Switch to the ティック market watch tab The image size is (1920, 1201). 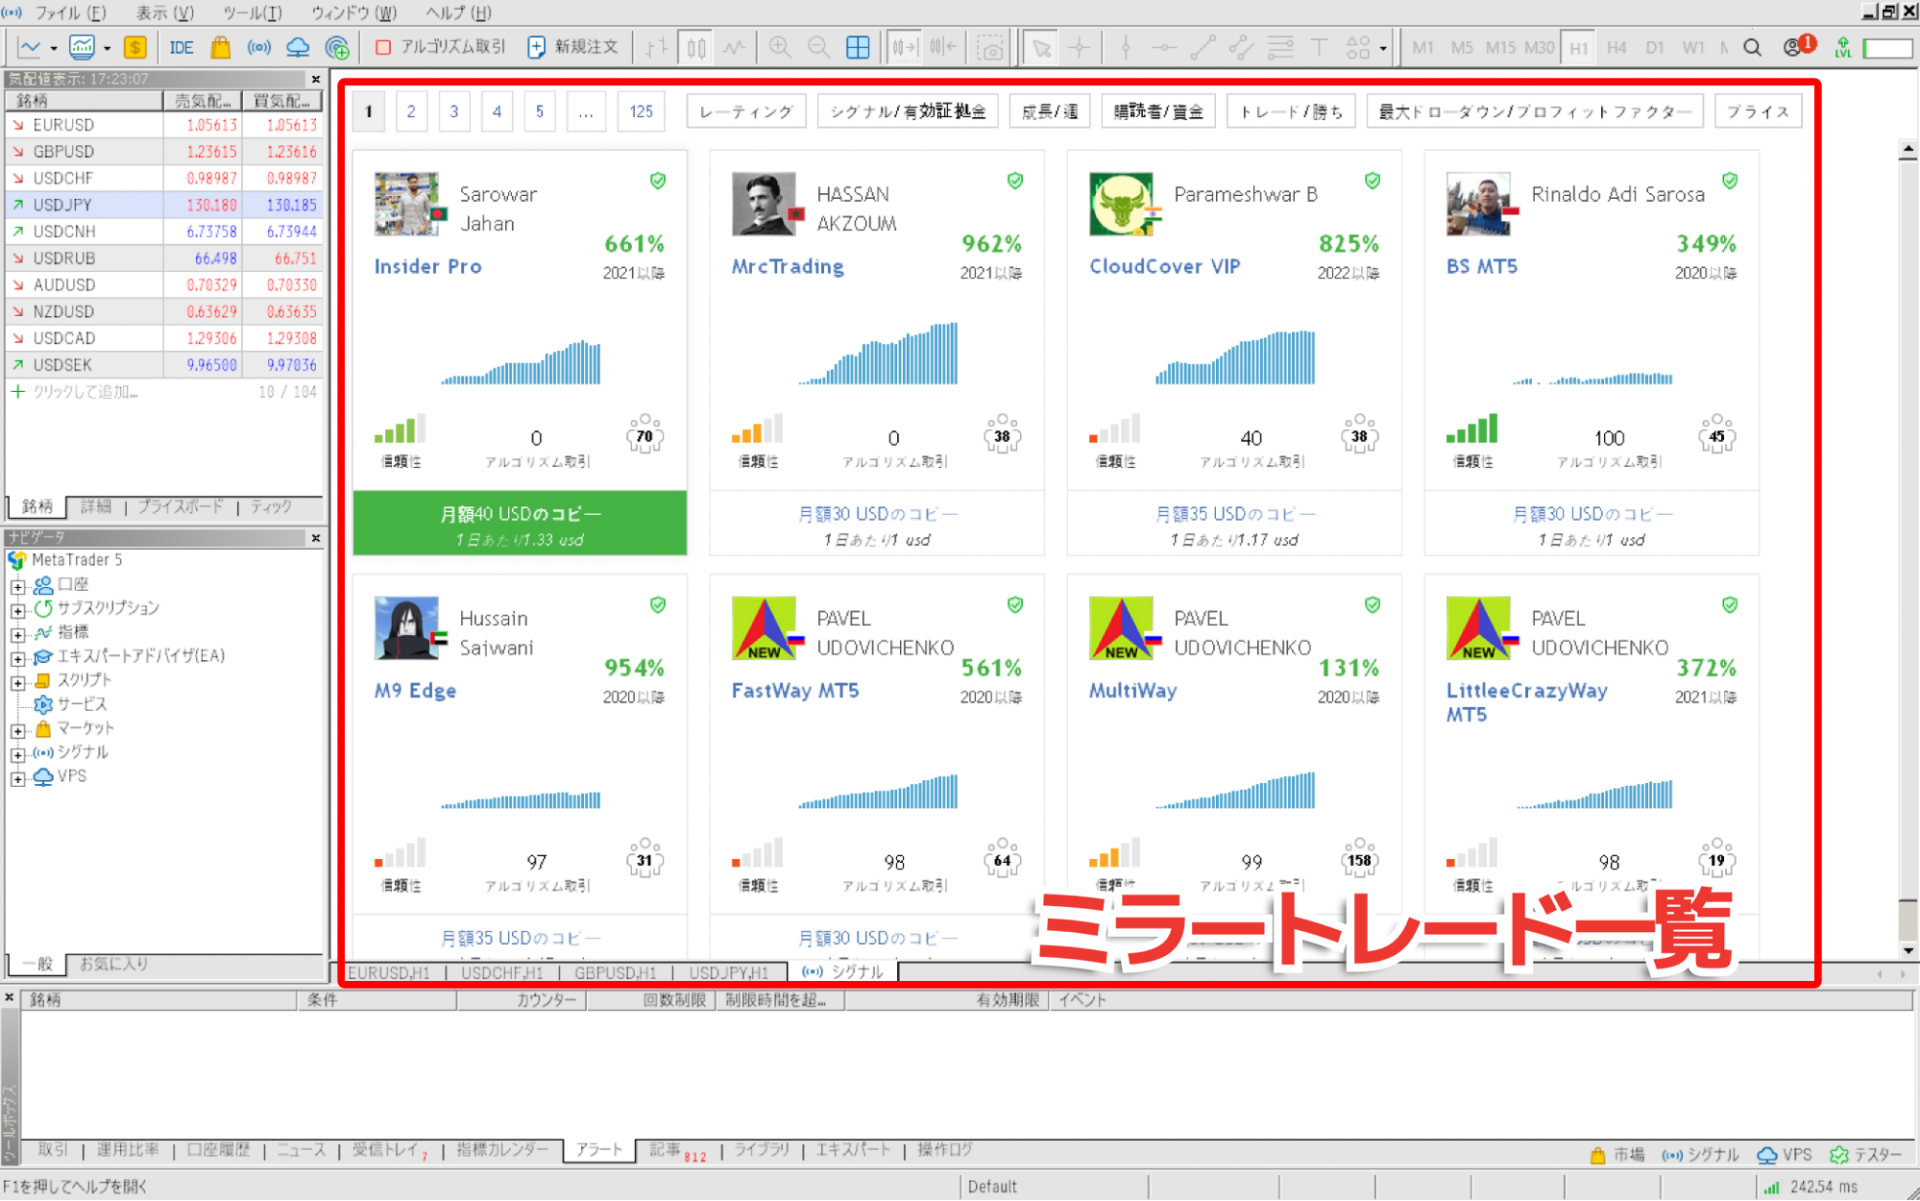[271, 507]
